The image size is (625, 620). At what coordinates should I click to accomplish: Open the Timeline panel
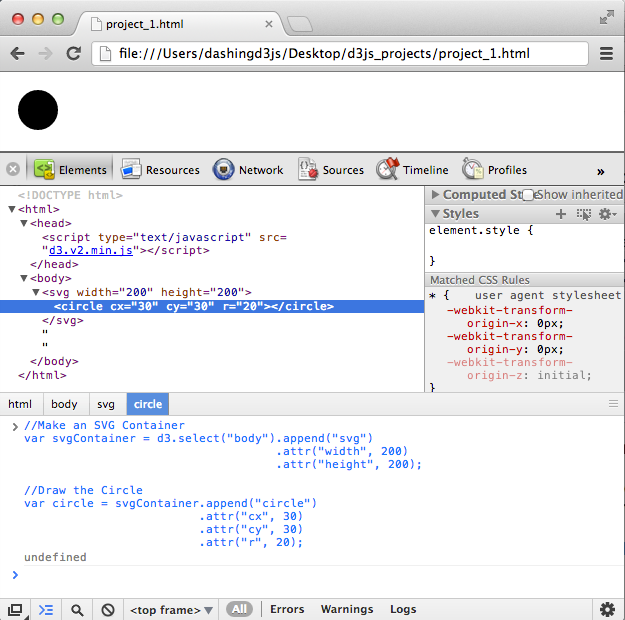pos(413,170)
